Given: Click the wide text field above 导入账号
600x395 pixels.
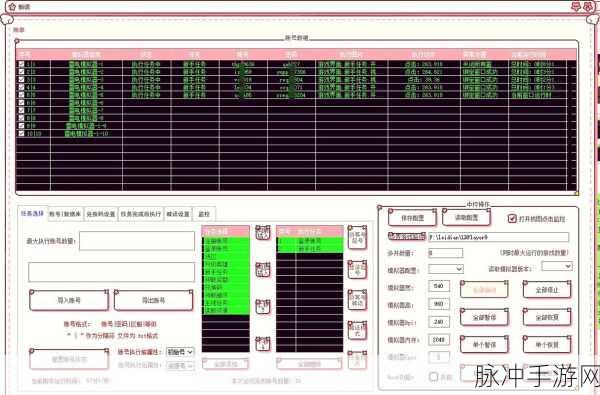Looking at the screenshot, I should tap(111, 272).
